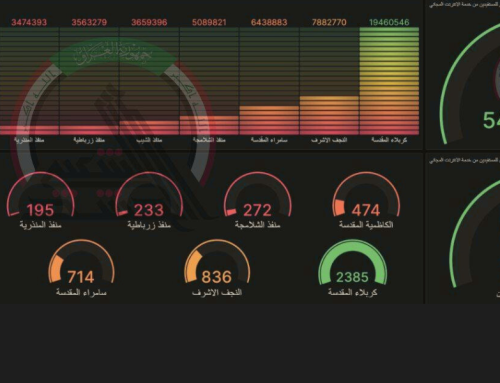This screenshot has height=383, width=500.
Task: Click the منفذ المنذرية axis label under bar chart
Action: [x=29, y=140]
